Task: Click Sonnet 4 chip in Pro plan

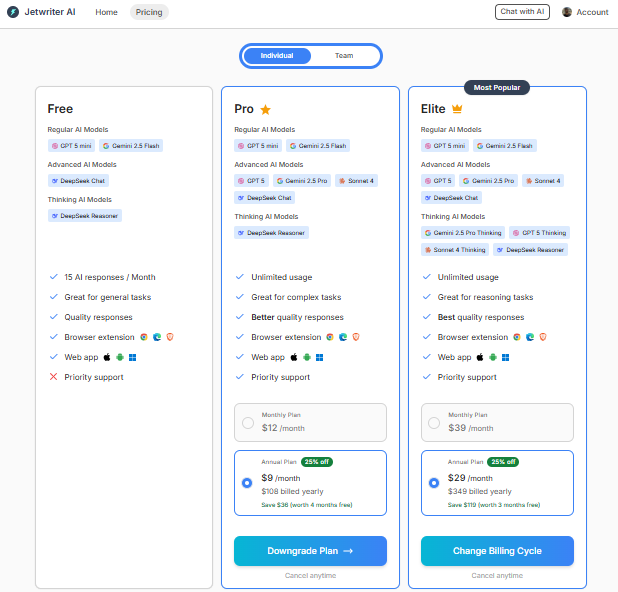Action: coord(356,181)
